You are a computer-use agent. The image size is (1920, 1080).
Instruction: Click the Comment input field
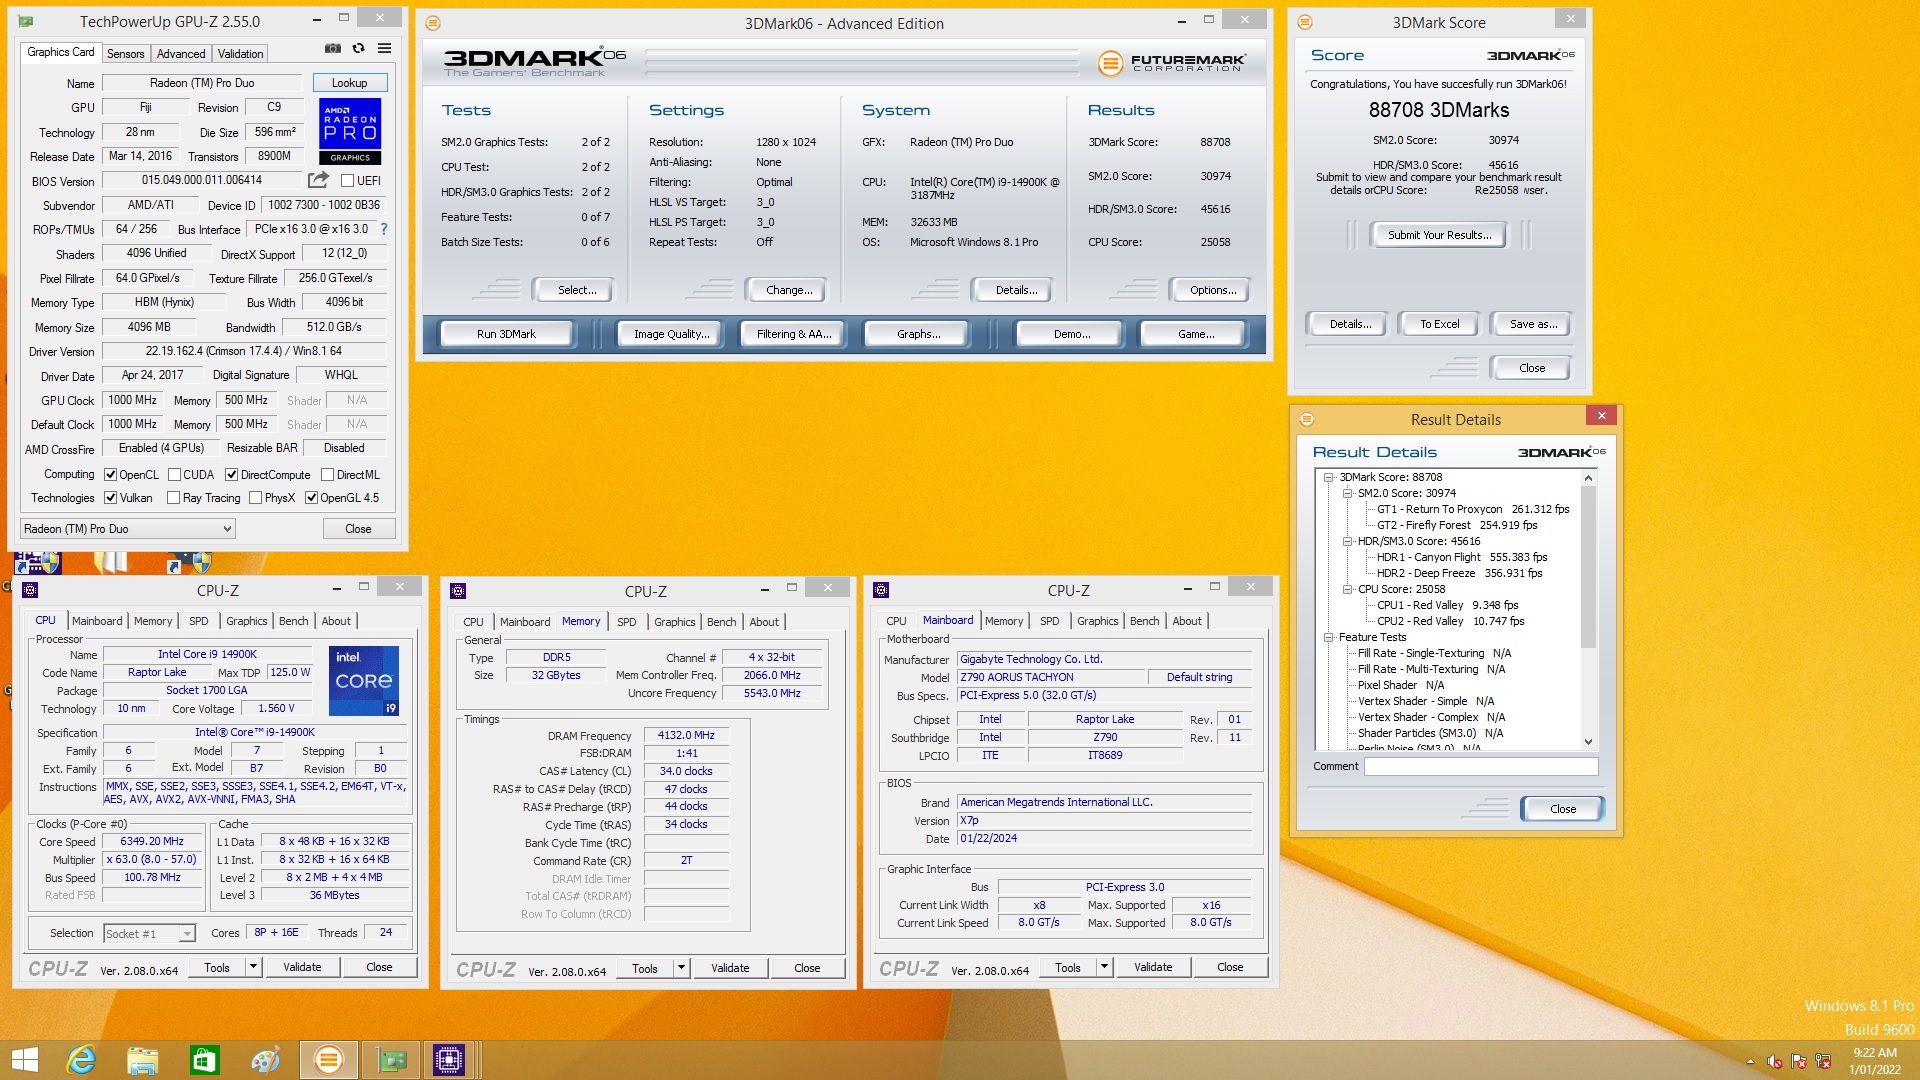[x=1481, y=767]
